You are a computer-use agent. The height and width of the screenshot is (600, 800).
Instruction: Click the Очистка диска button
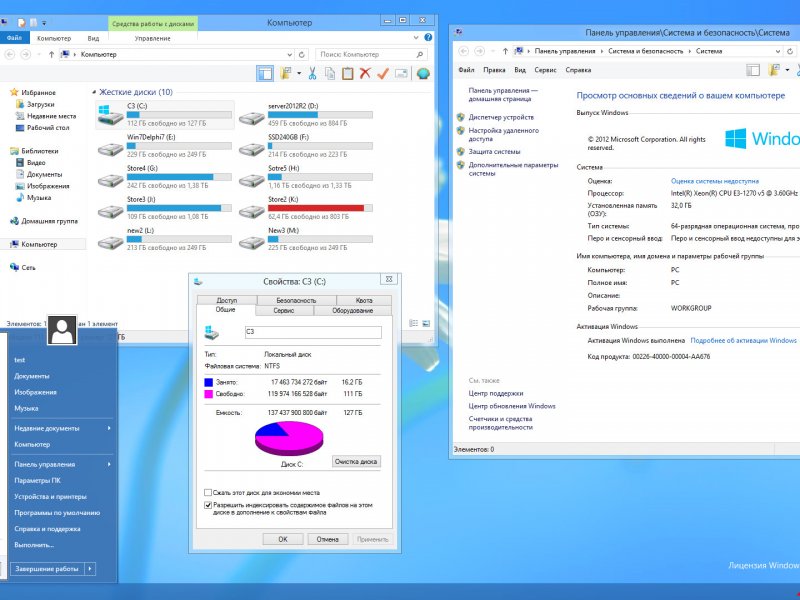click(356, 461)
